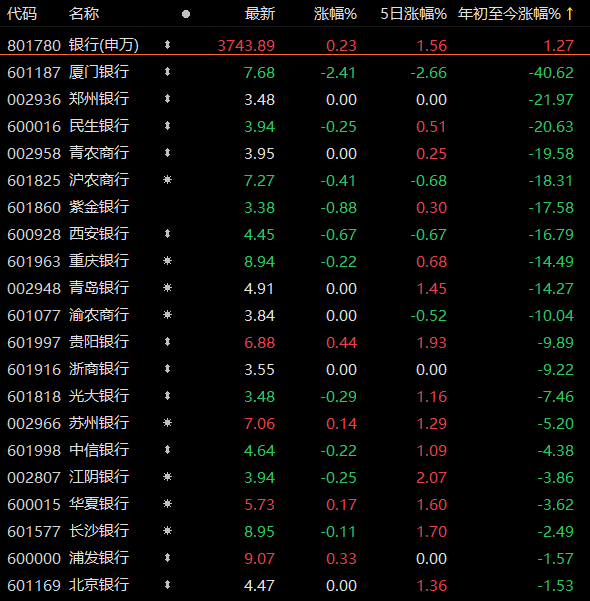
Task: Click the star icon in 苏州银行 row
Action: click(x=168, y=423)
